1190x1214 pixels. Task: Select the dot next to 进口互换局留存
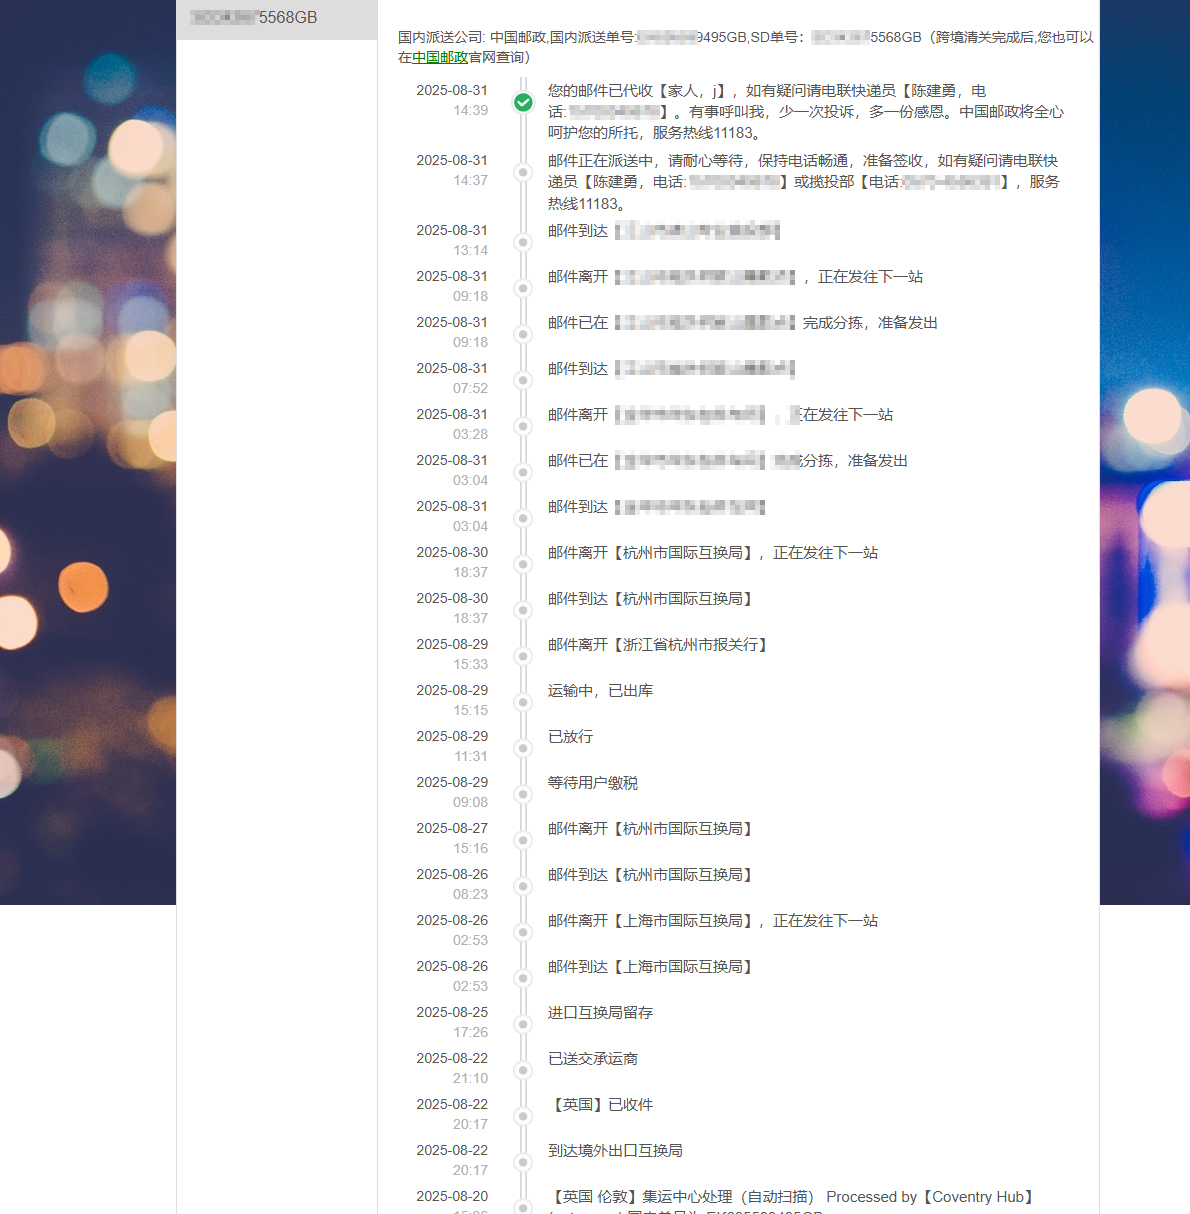pos(523,1024)
